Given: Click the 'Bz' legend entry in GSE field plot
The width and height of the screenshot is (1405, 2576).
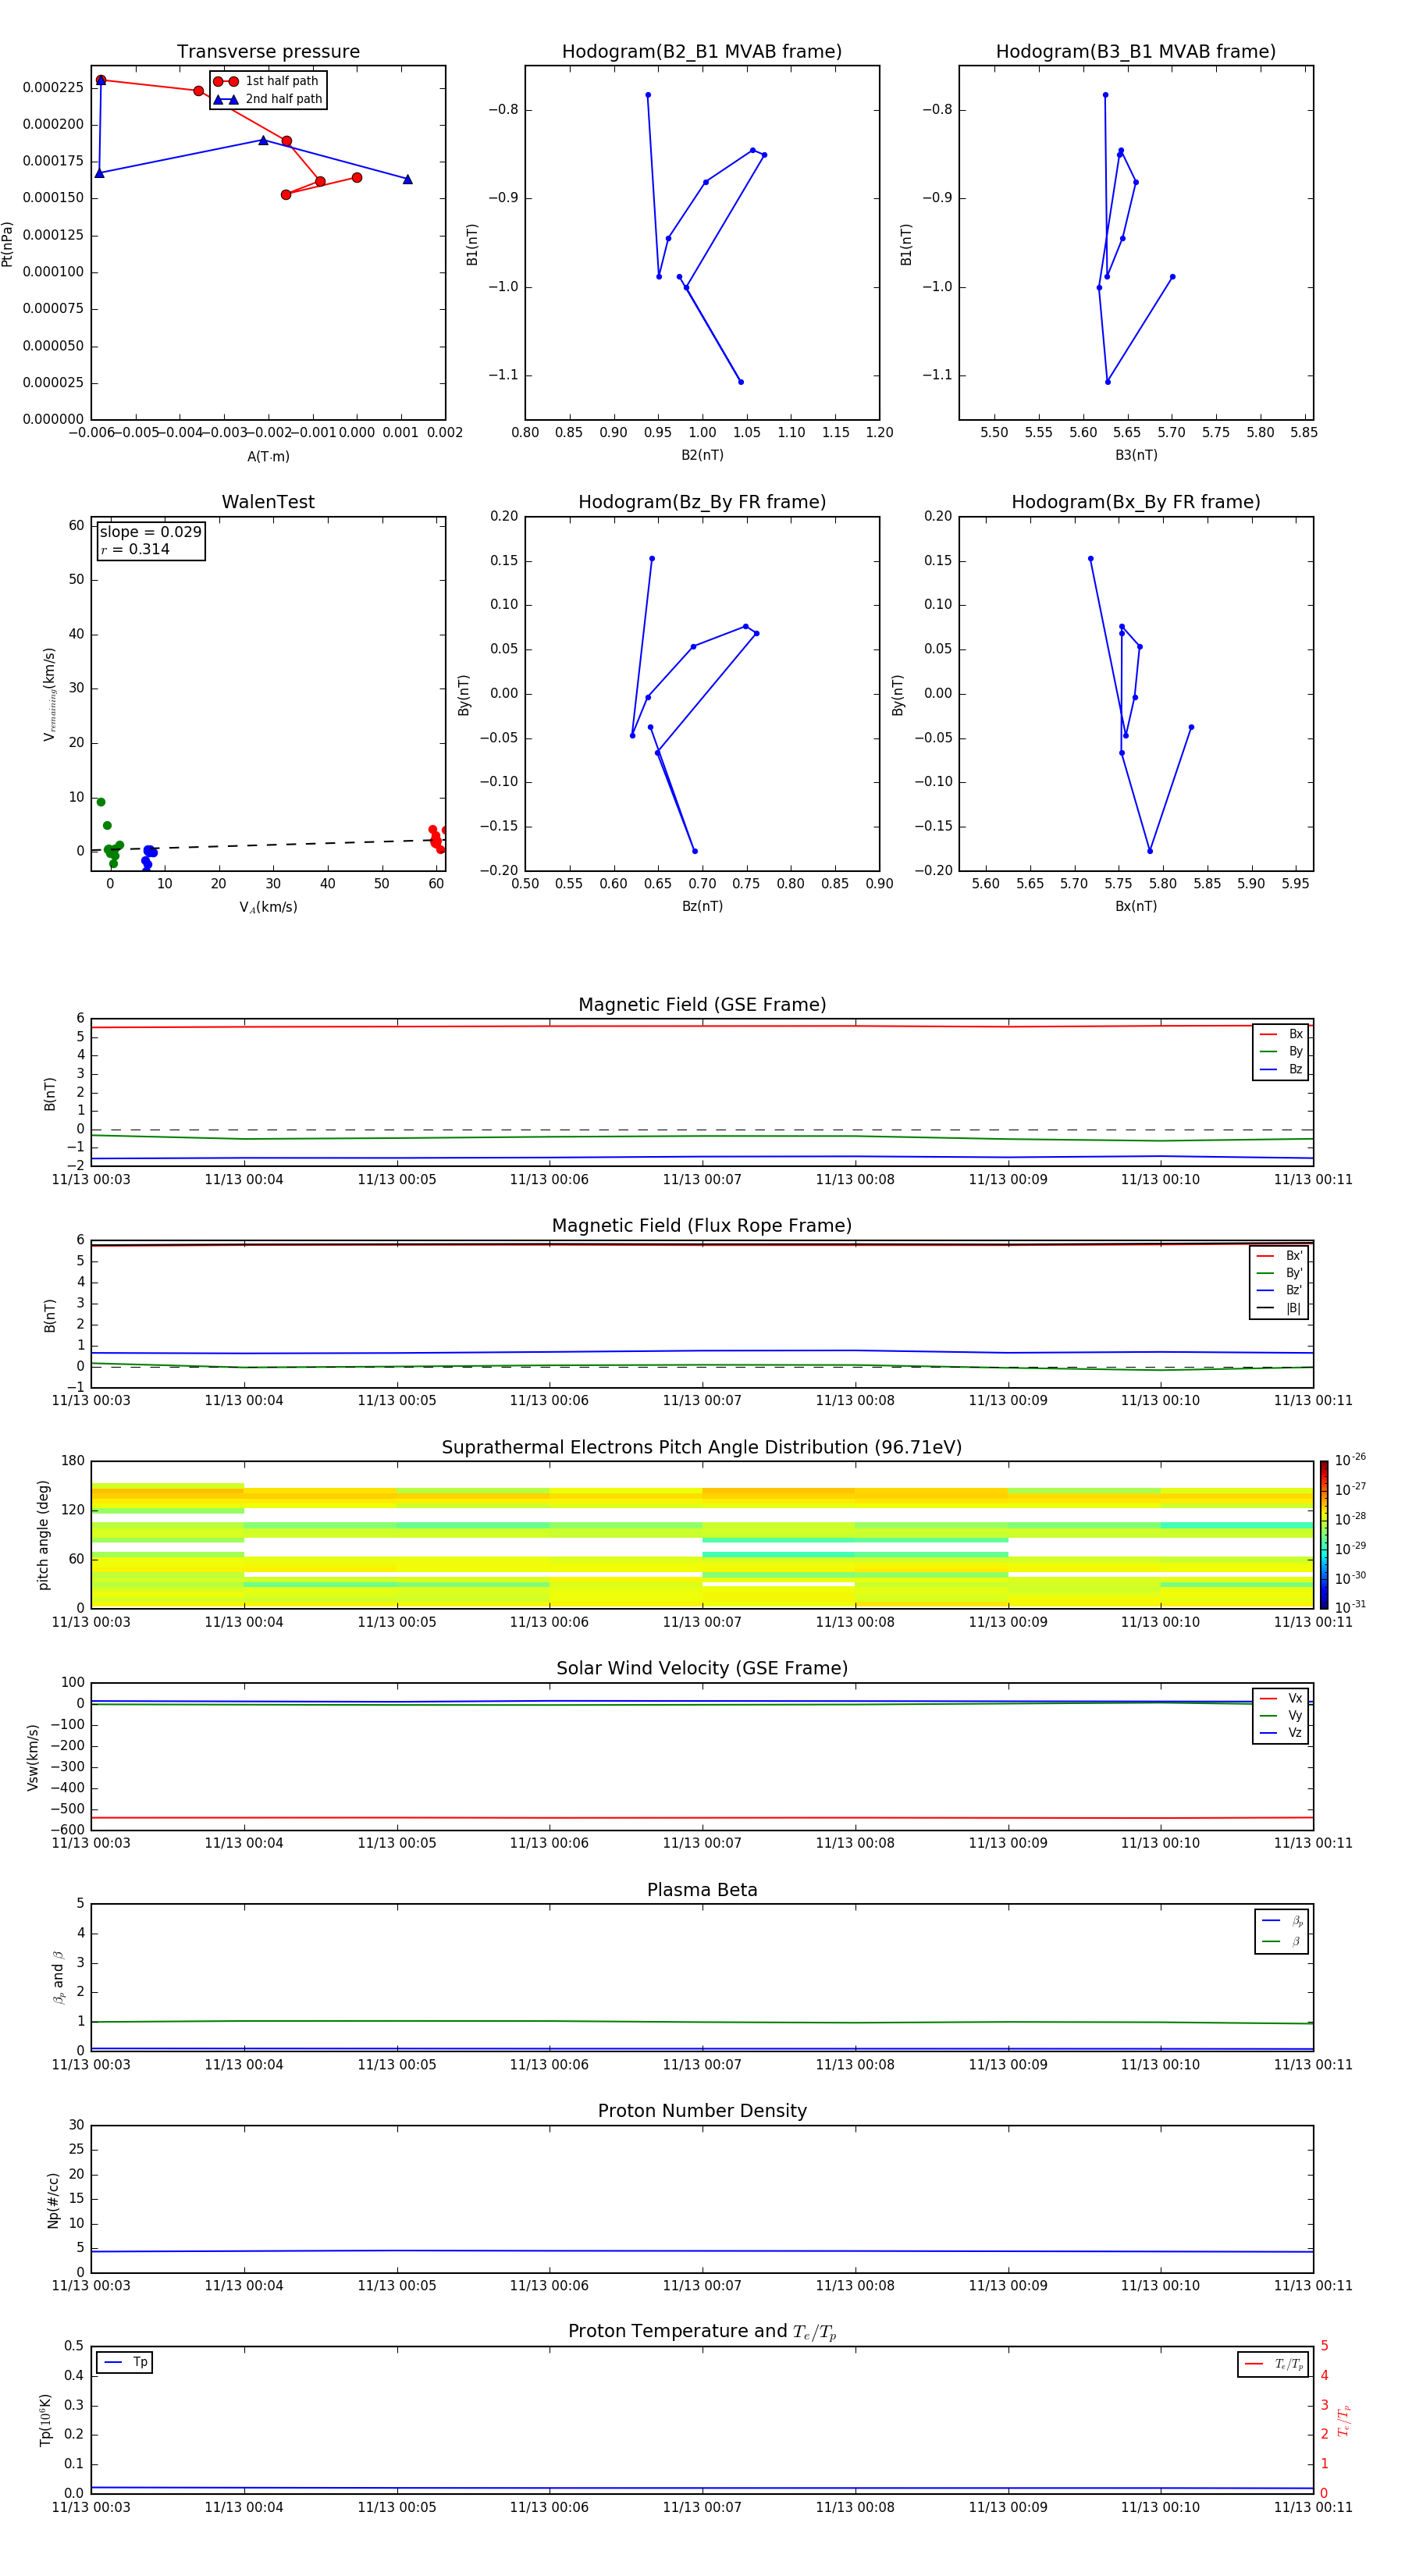Looking at the screenshot, I should click(1281, 1069).
